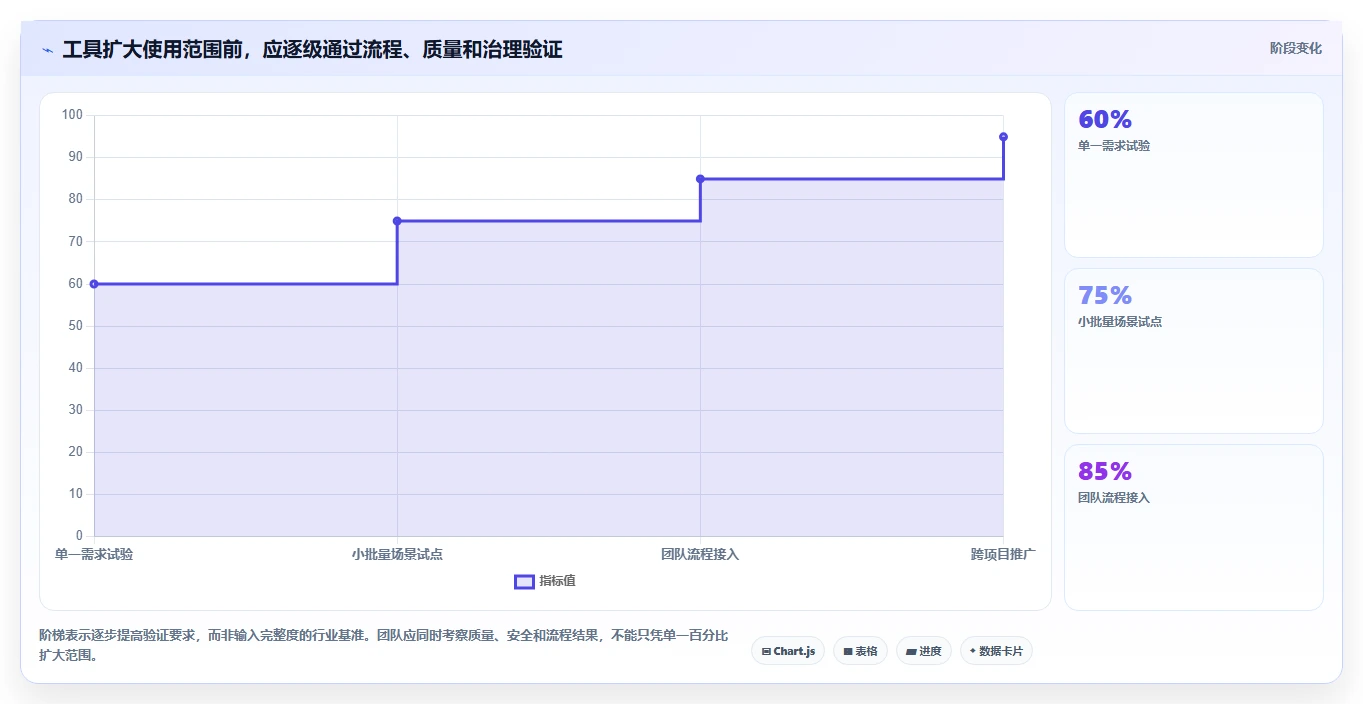Click the 团队流程接入 caption under 85%

click(1114, 498)
